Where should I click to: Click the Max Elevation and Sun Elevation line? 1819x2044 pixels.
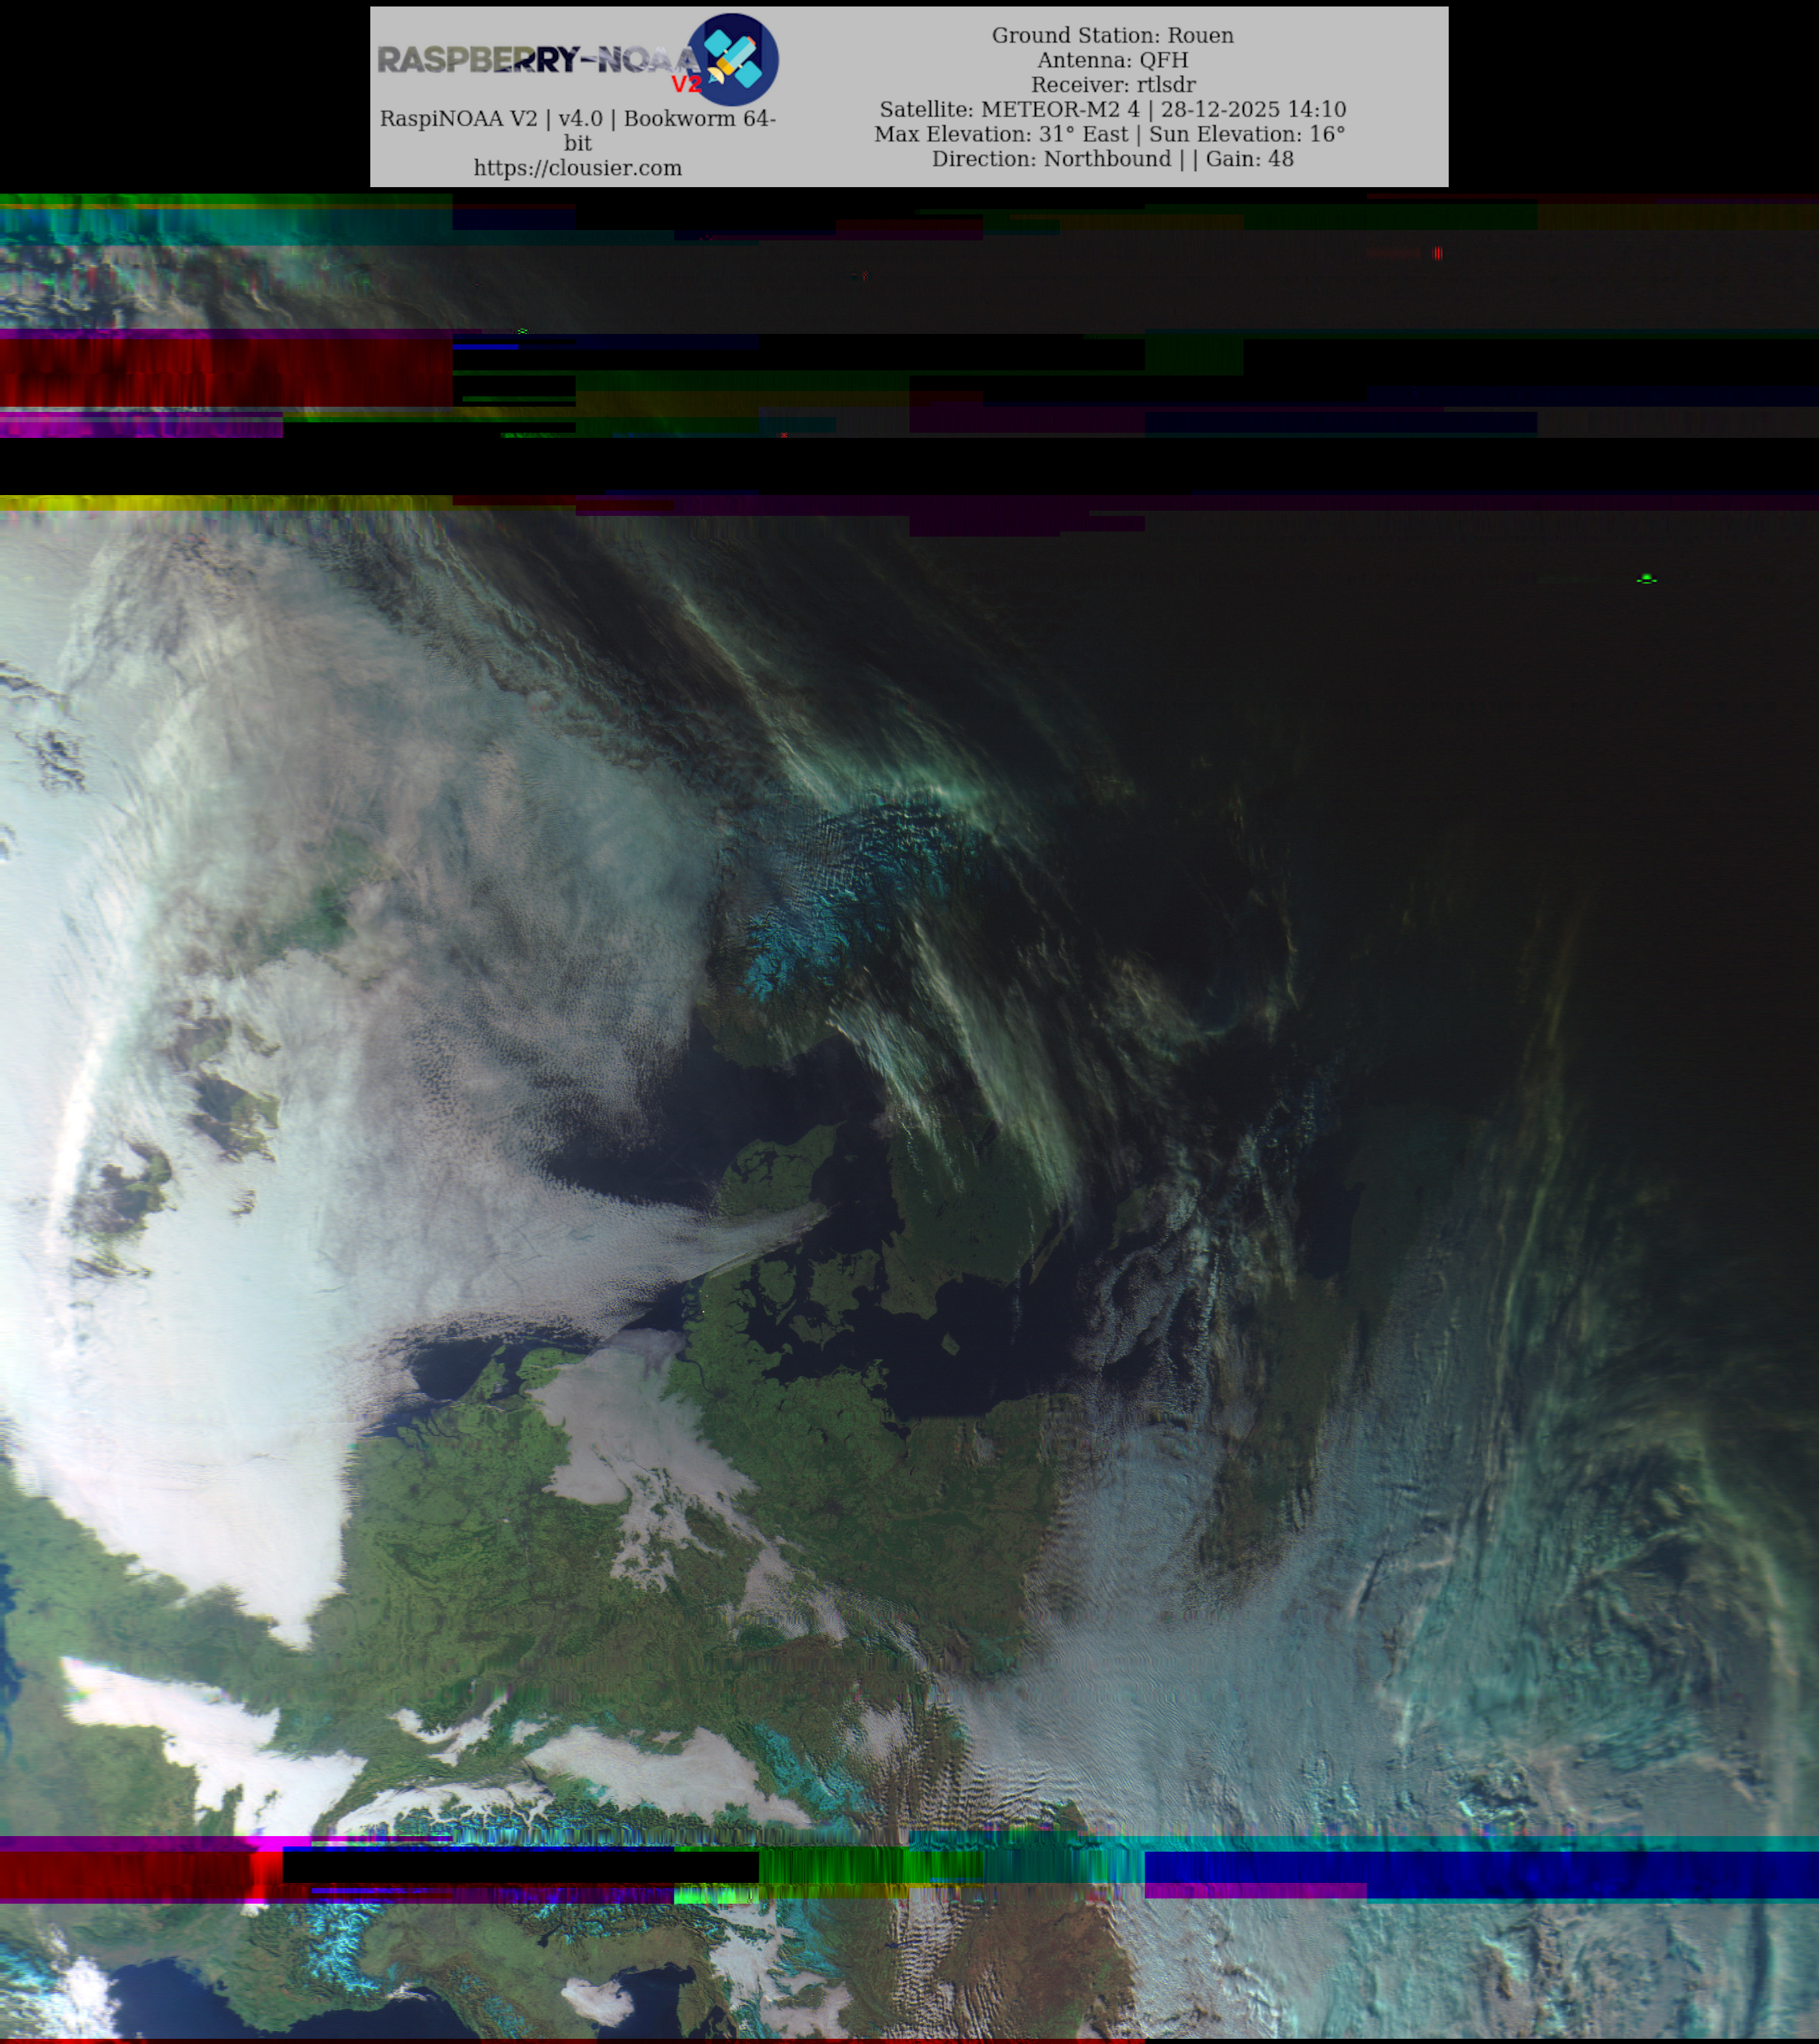1109,134
